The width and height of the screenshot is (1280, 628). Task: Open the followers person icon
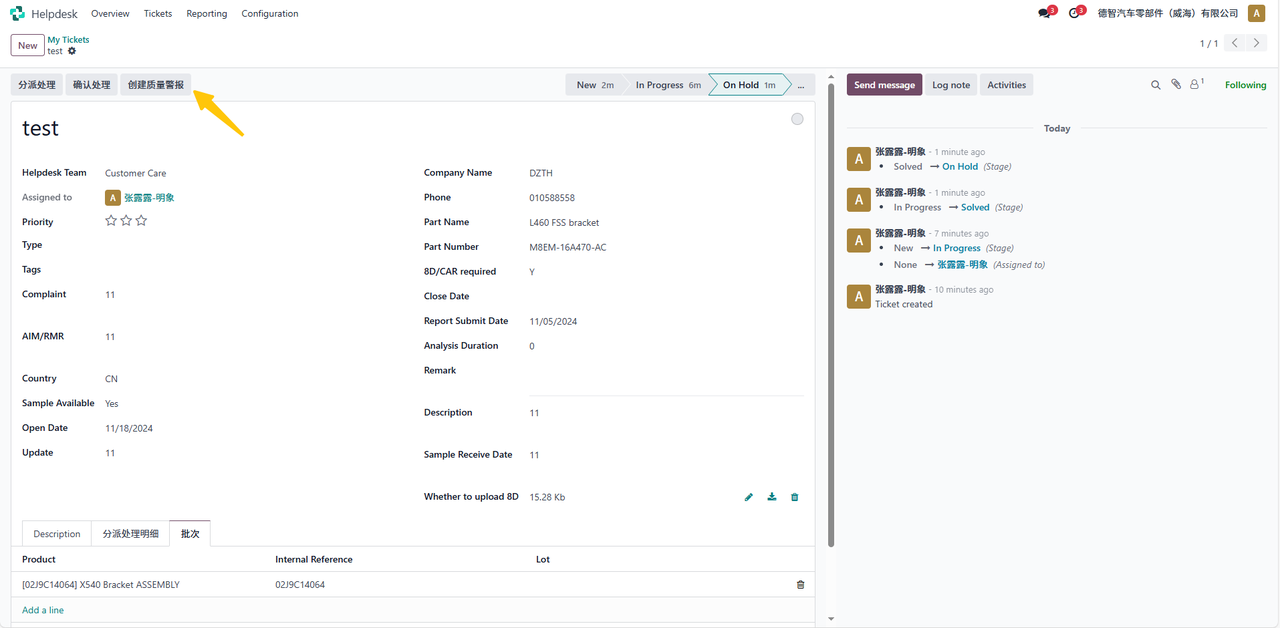pyautogui.click(x=1195, y=85)
